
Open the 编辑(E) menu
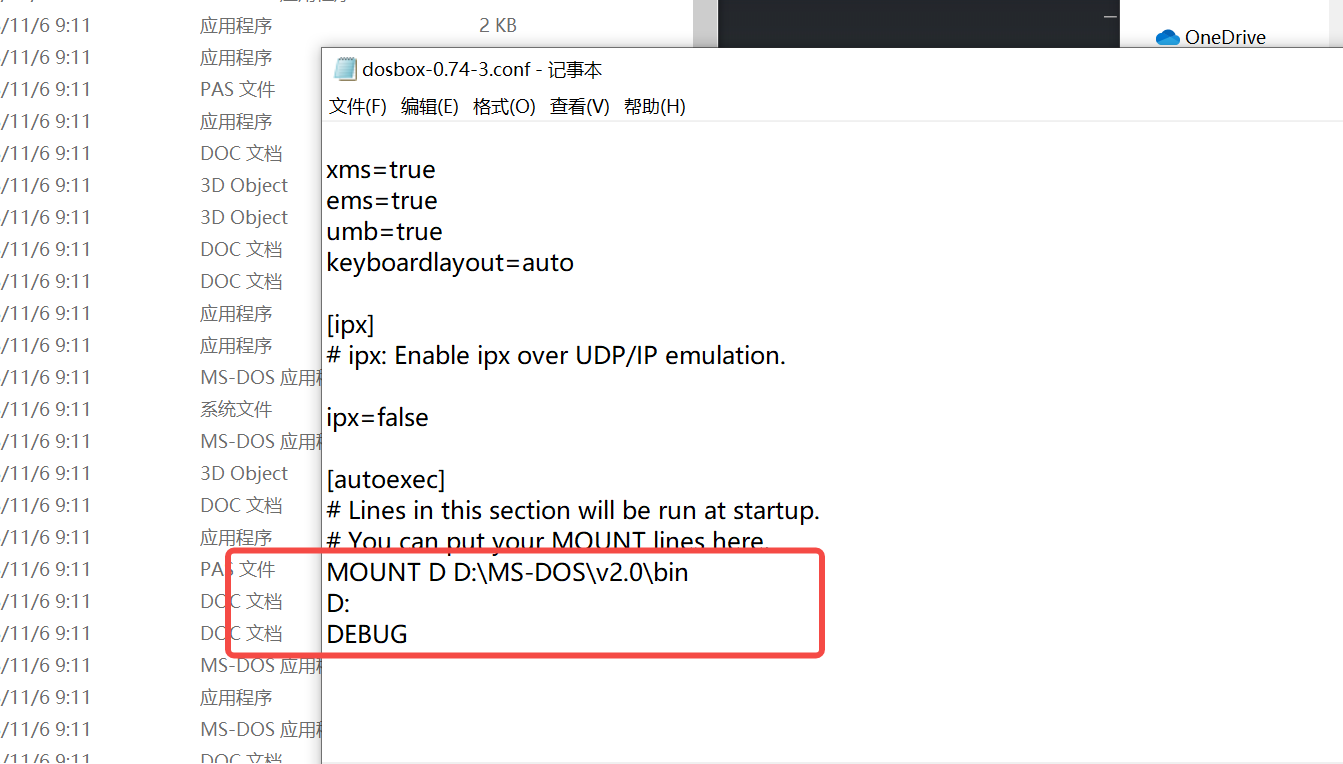430,106
